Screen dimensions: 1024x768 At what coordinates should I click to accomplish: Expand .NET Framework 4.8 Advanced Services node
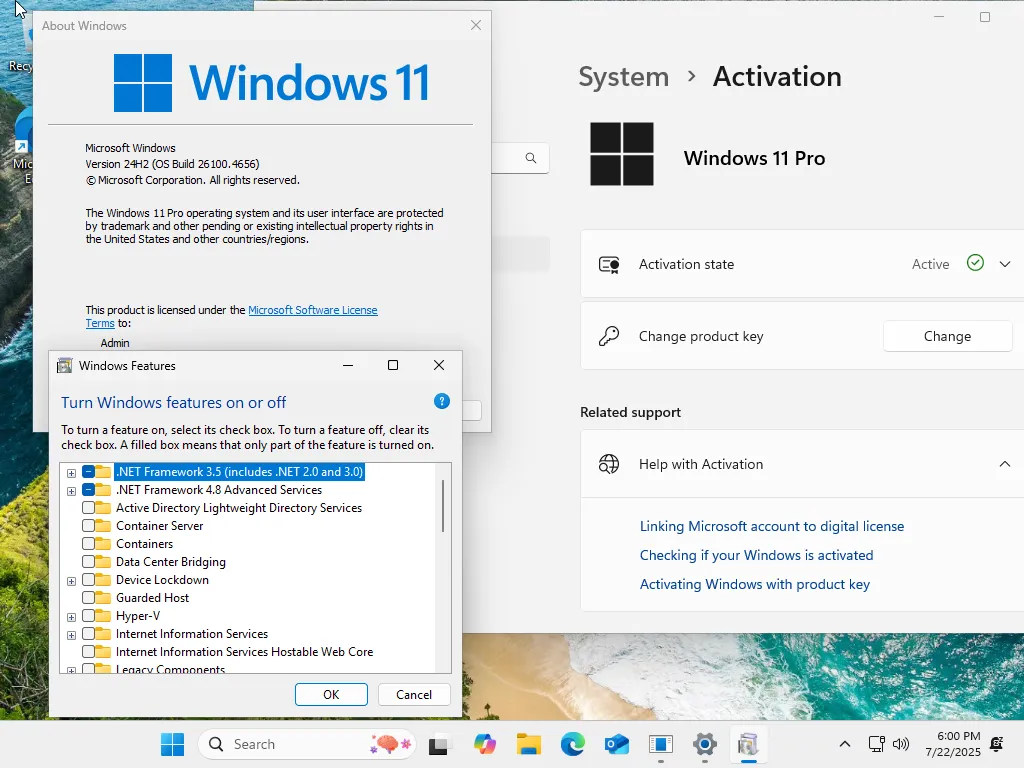pos(71,491)
